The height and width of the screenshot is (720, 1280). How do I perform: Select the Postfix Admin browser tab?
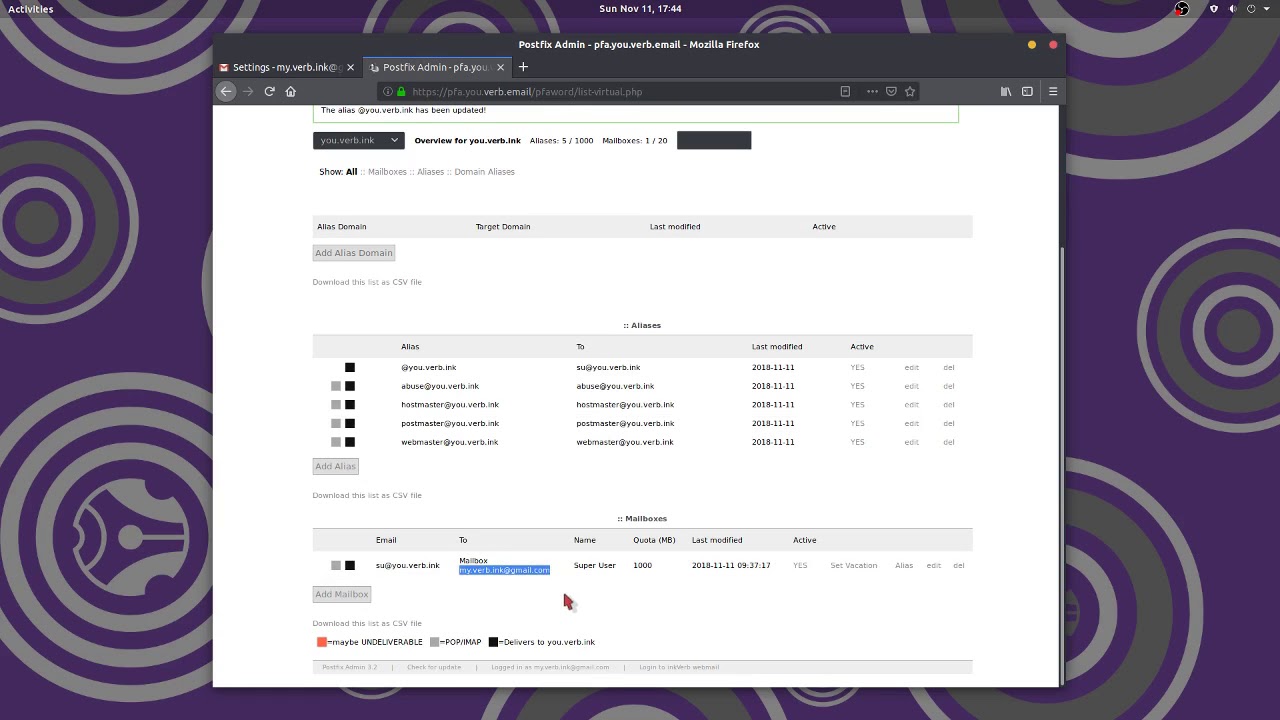coord(435,67)
